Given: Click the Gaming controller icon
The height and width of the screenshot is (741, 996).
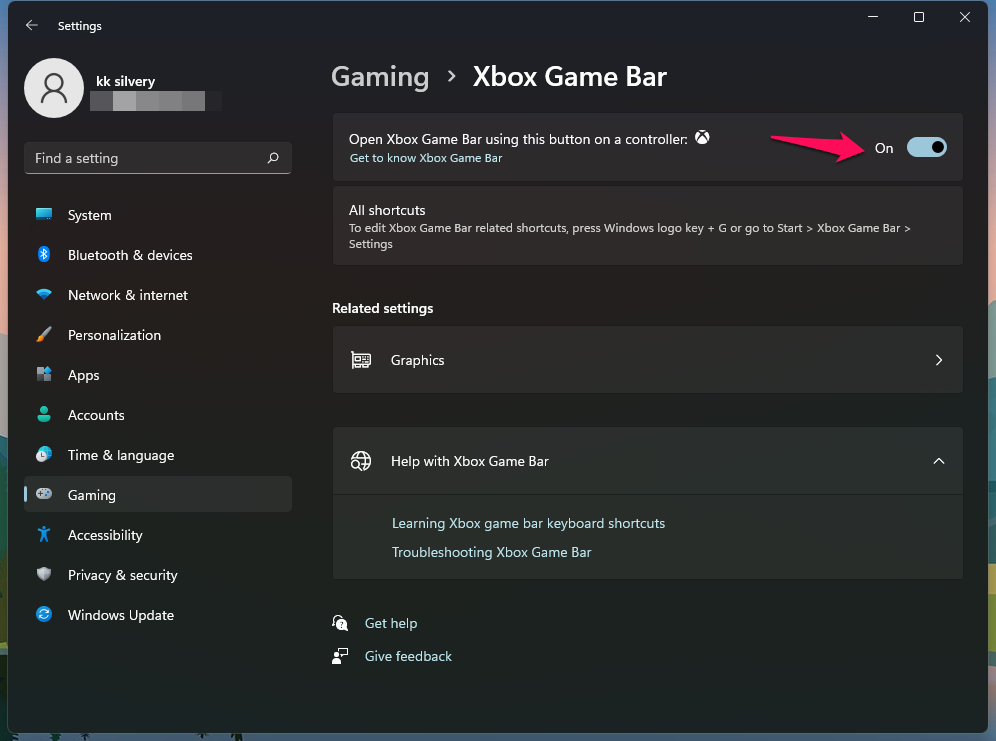Looking at the screenshot, I should click(44, 494).
